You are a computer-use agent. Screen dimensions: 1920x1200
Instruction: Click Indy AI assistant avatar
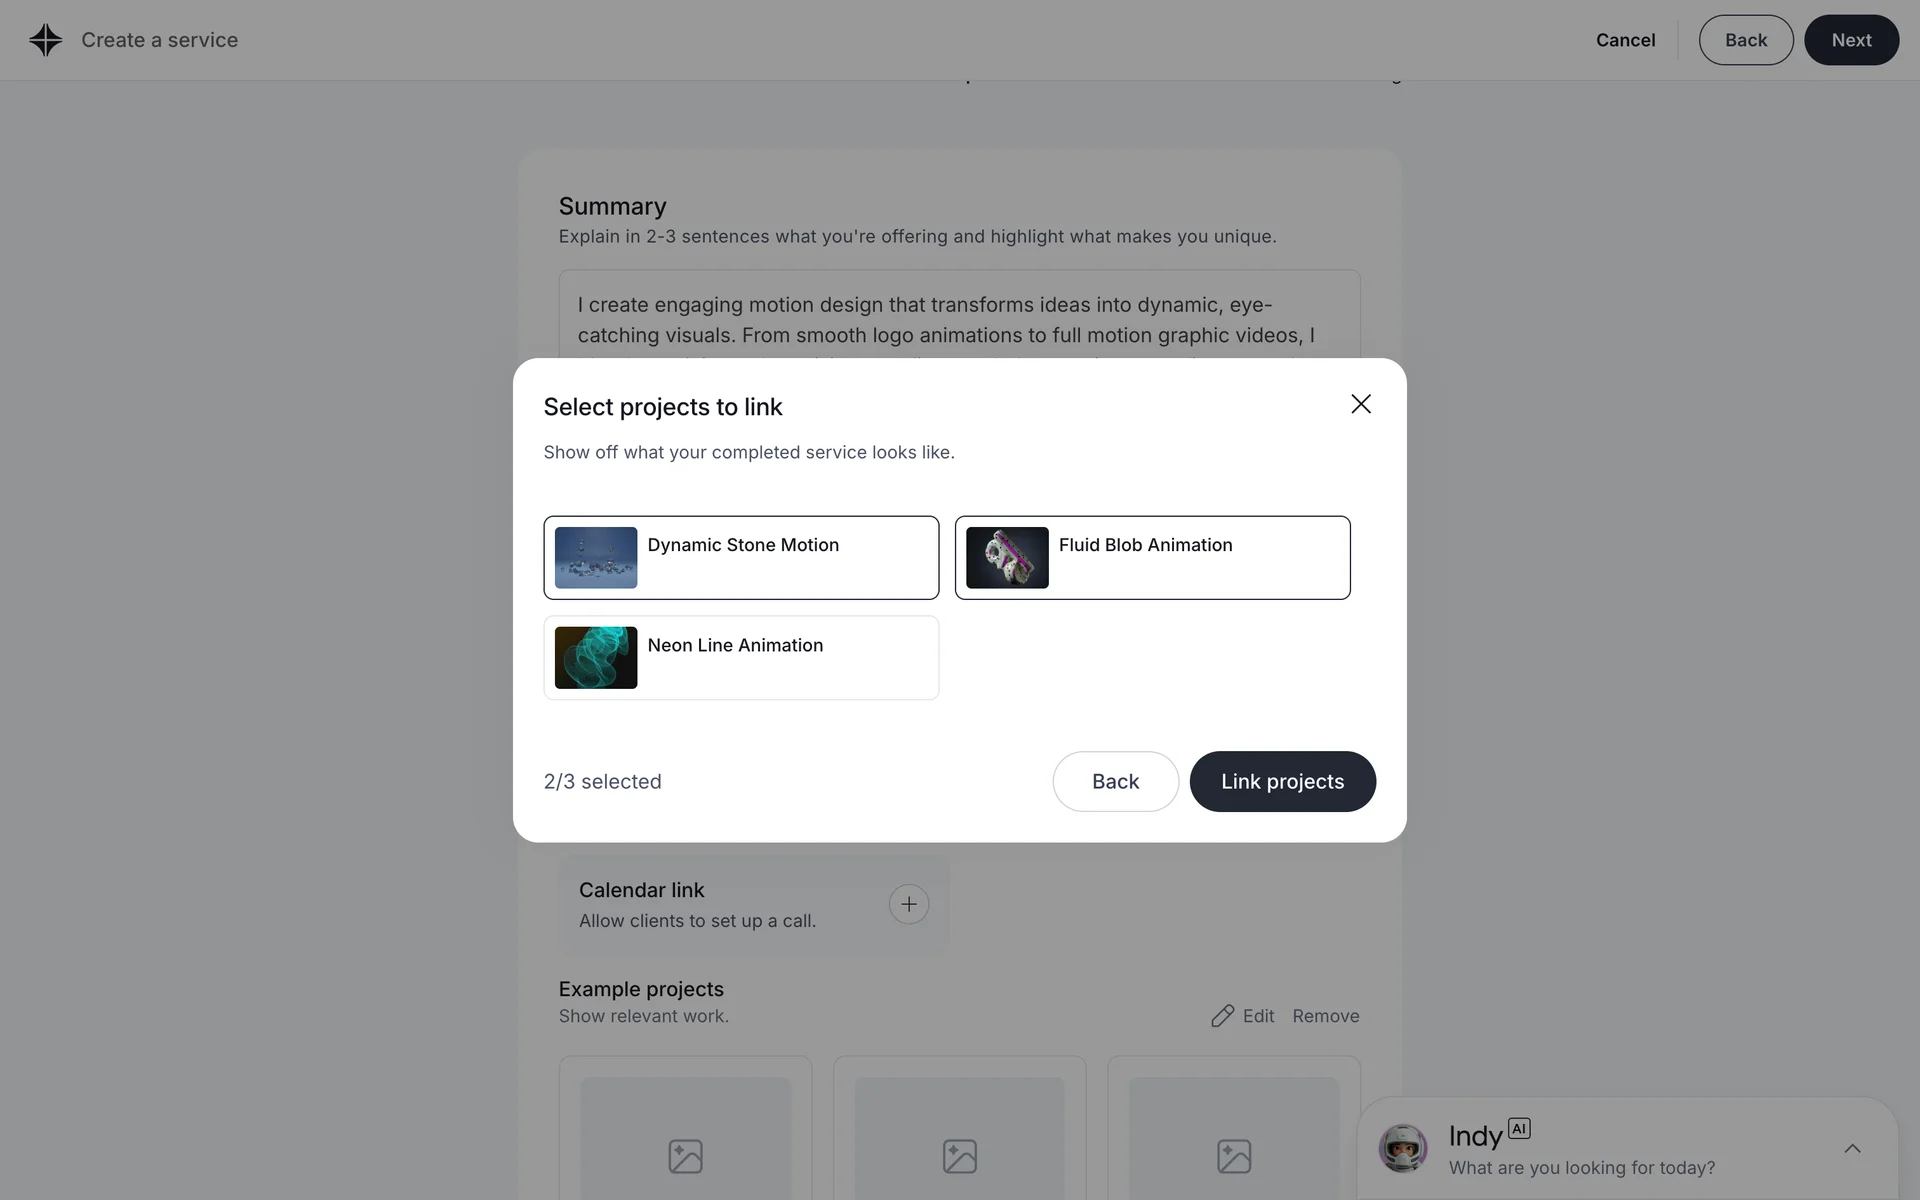click(x=1402, y=1148)
